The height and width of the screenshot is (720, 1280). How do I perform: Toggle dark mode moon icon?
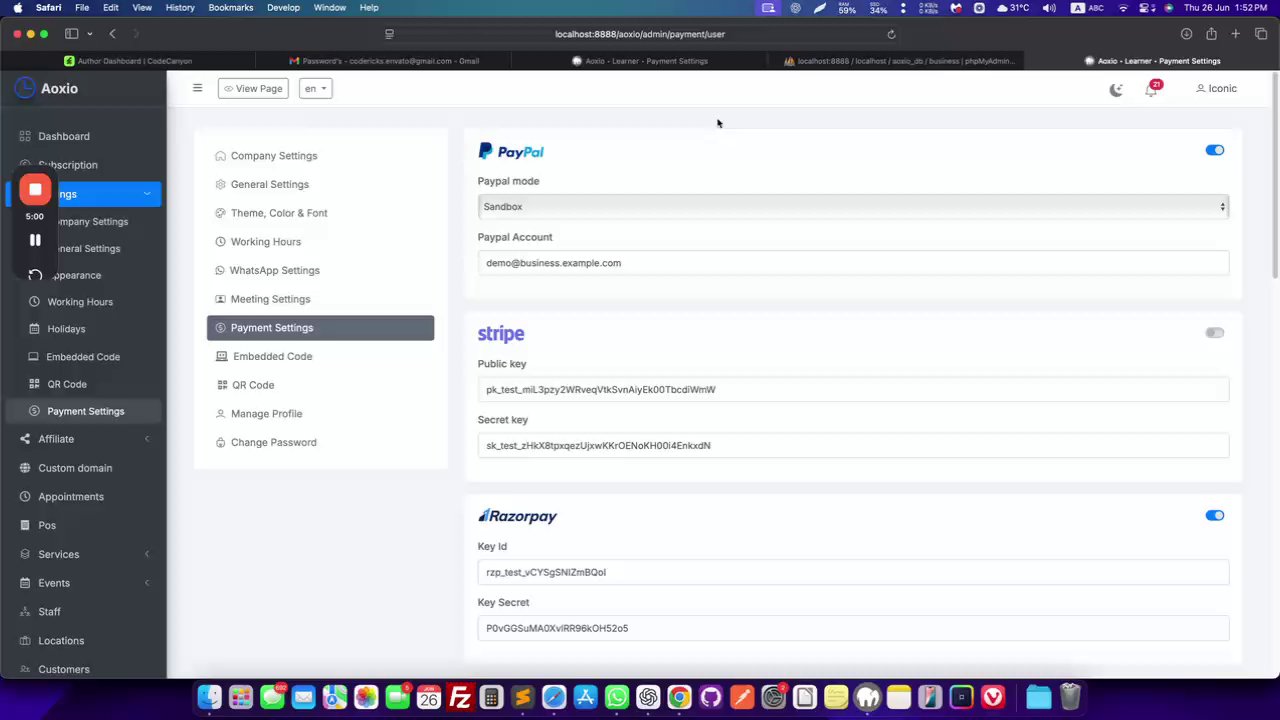pos(1116,90)
